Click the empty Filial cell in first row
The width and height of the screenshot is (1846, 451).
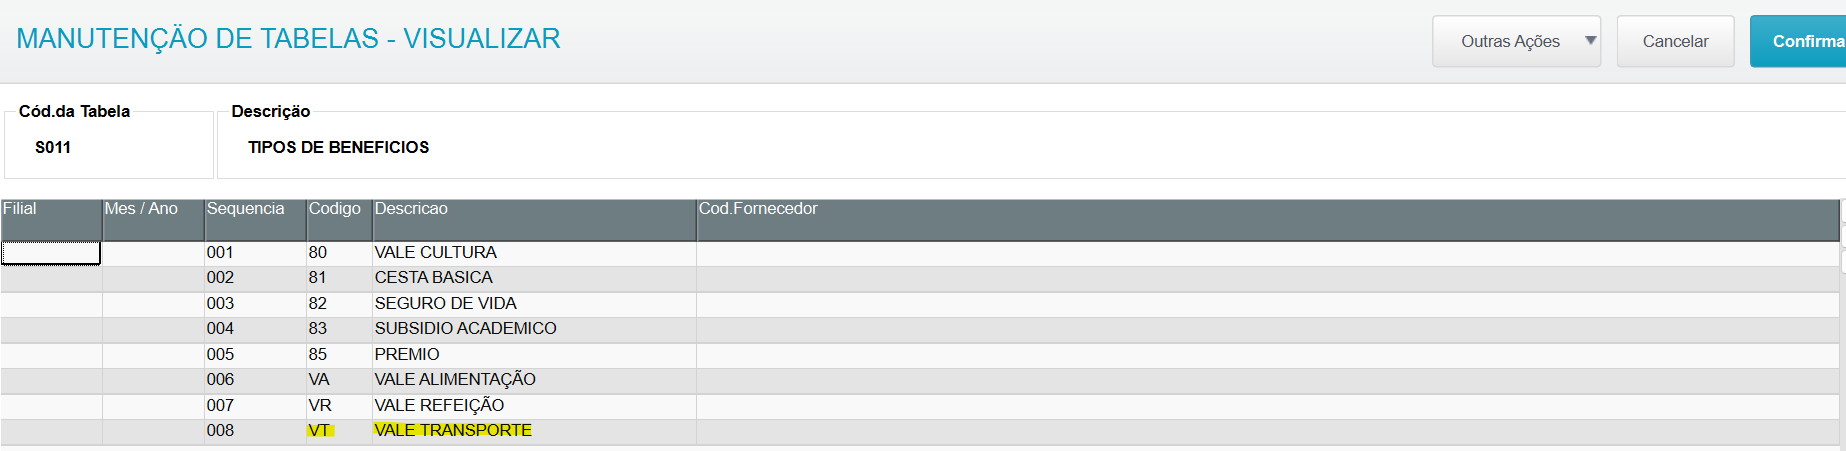click(x=51, y=253)
